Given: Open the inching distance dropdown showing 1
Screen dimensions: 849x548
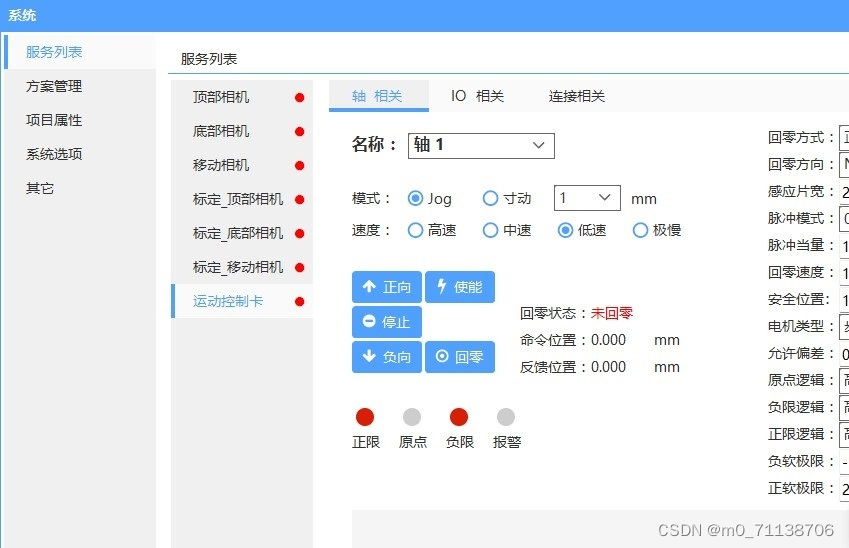Looking at the screenshot, I should (x=587, y=198).
